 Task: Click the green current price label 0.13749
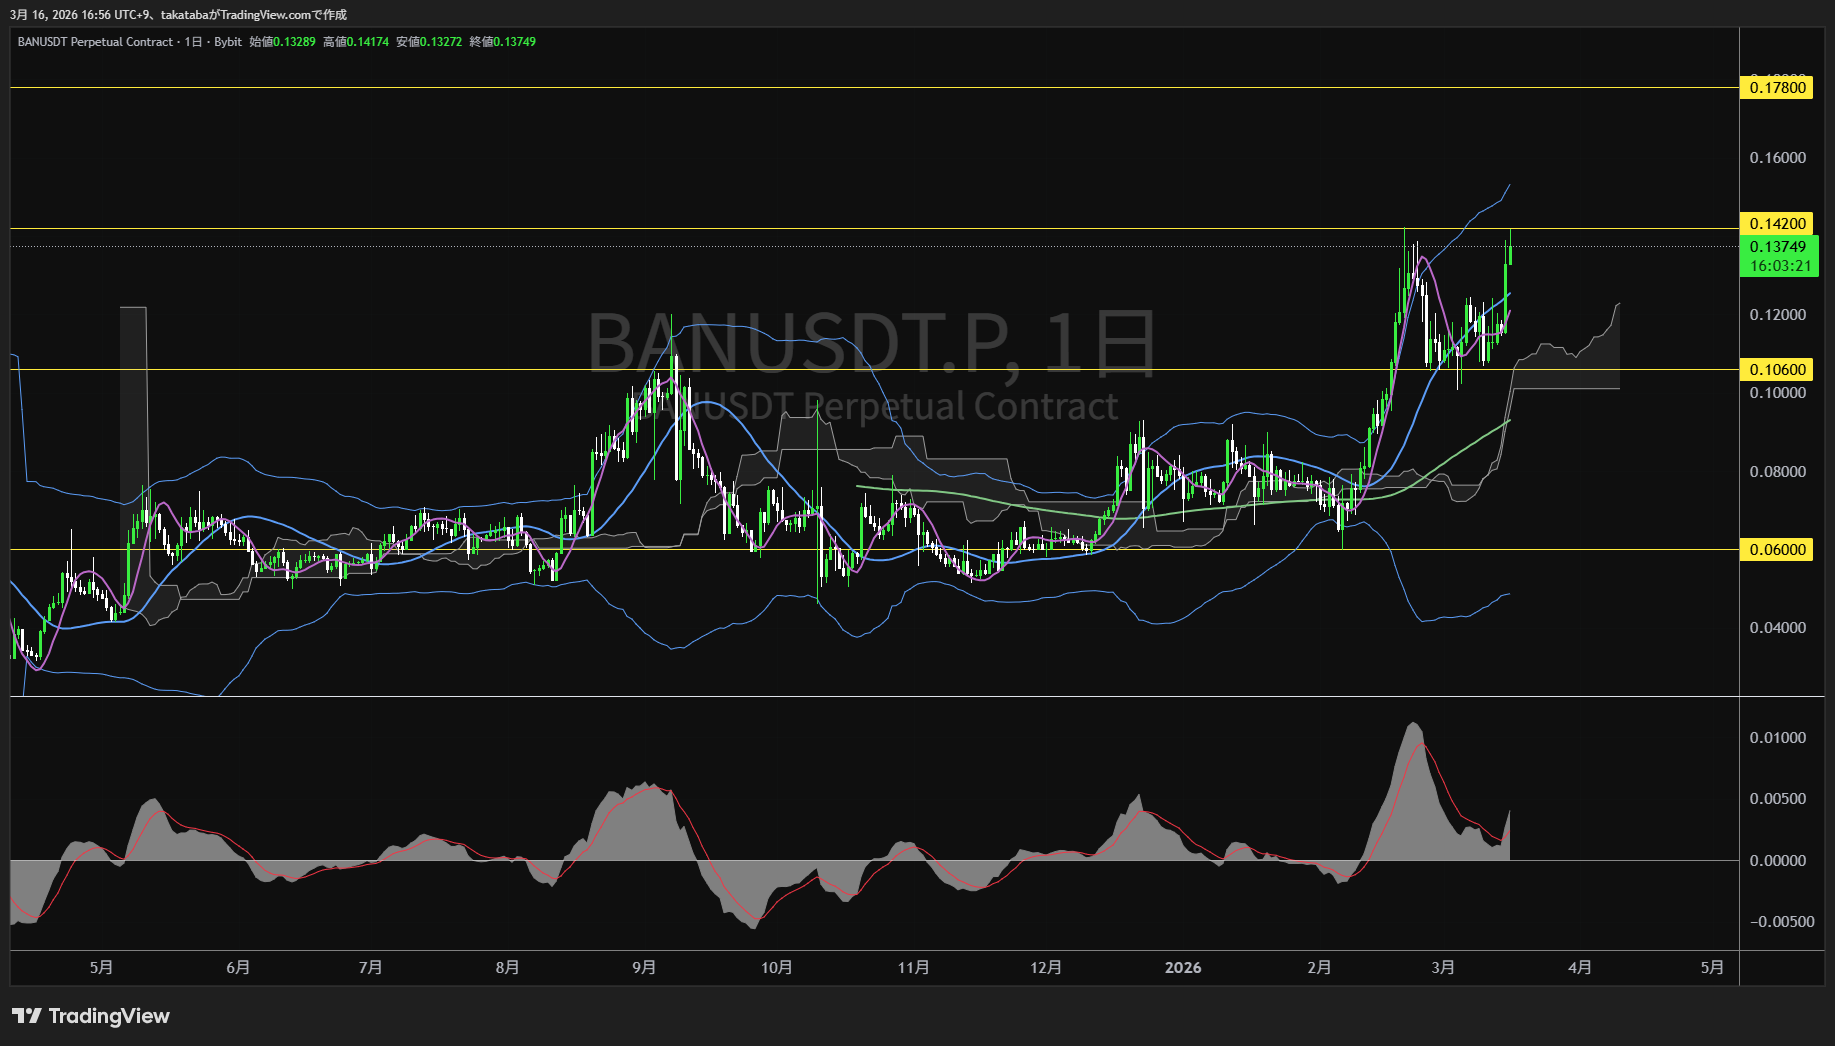pos(1779,247)
